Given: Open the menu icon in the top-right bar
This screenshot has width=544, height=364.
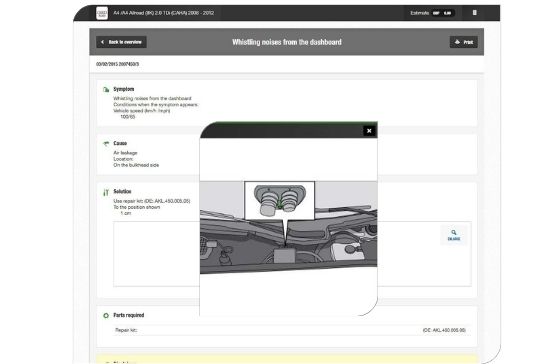Looking at the screenshot, I should tap(474, 13).
